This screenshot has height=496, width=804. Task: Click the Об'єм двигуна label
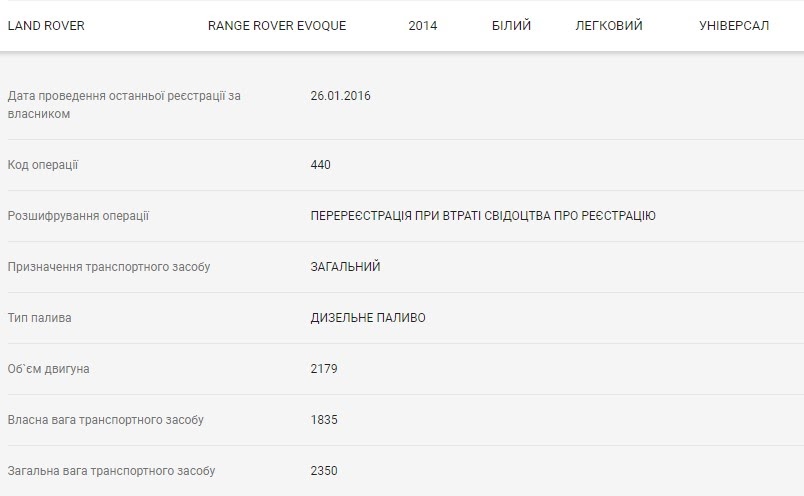49,369
